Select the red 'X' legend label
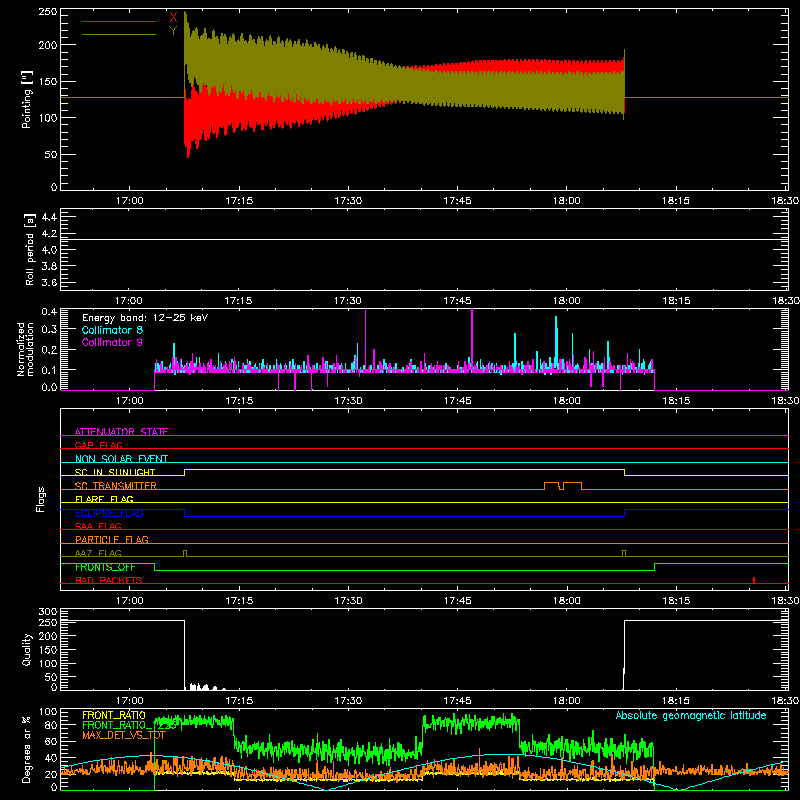The height and width of the screenshot is (800, 800). click(x=173, y=18)
